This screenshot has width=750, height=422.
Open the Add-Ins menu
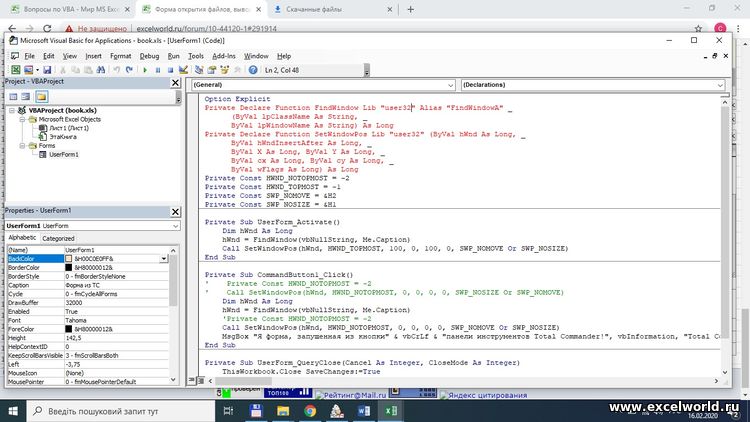[224, 56]
